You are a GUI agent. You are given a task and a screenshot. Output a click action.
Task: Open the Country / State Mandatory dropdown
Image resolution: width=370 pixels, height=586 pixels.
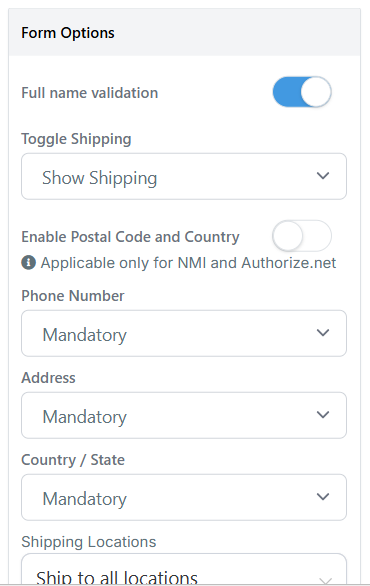point(184,497)
